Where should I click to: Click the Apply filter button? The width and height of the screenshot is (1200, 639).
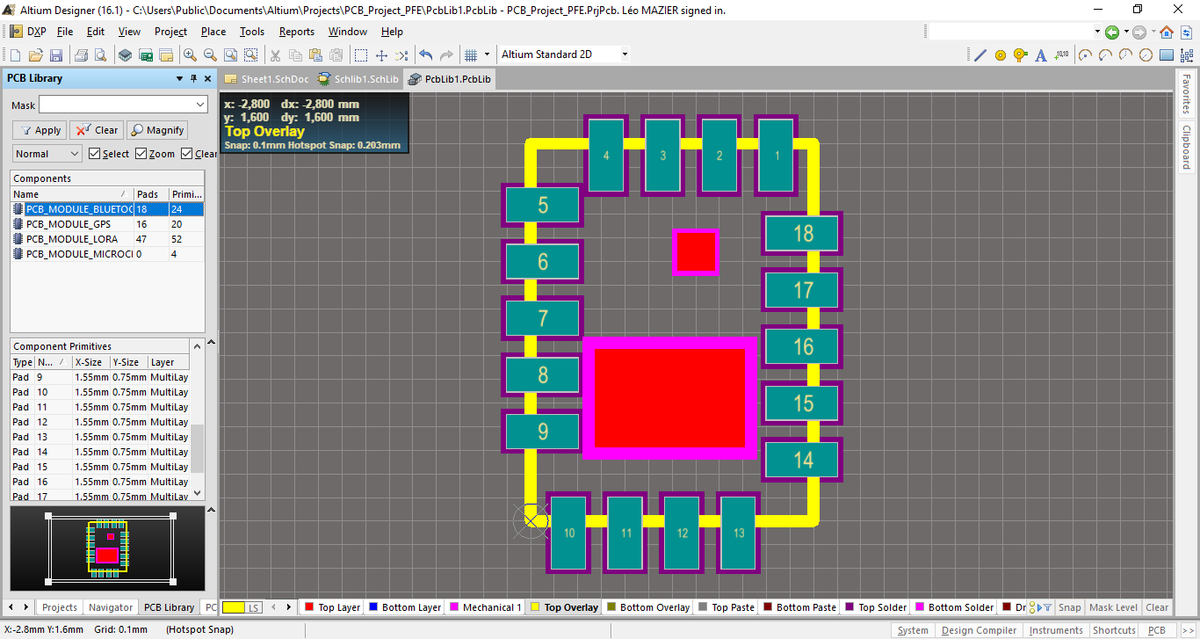point(40,130)
